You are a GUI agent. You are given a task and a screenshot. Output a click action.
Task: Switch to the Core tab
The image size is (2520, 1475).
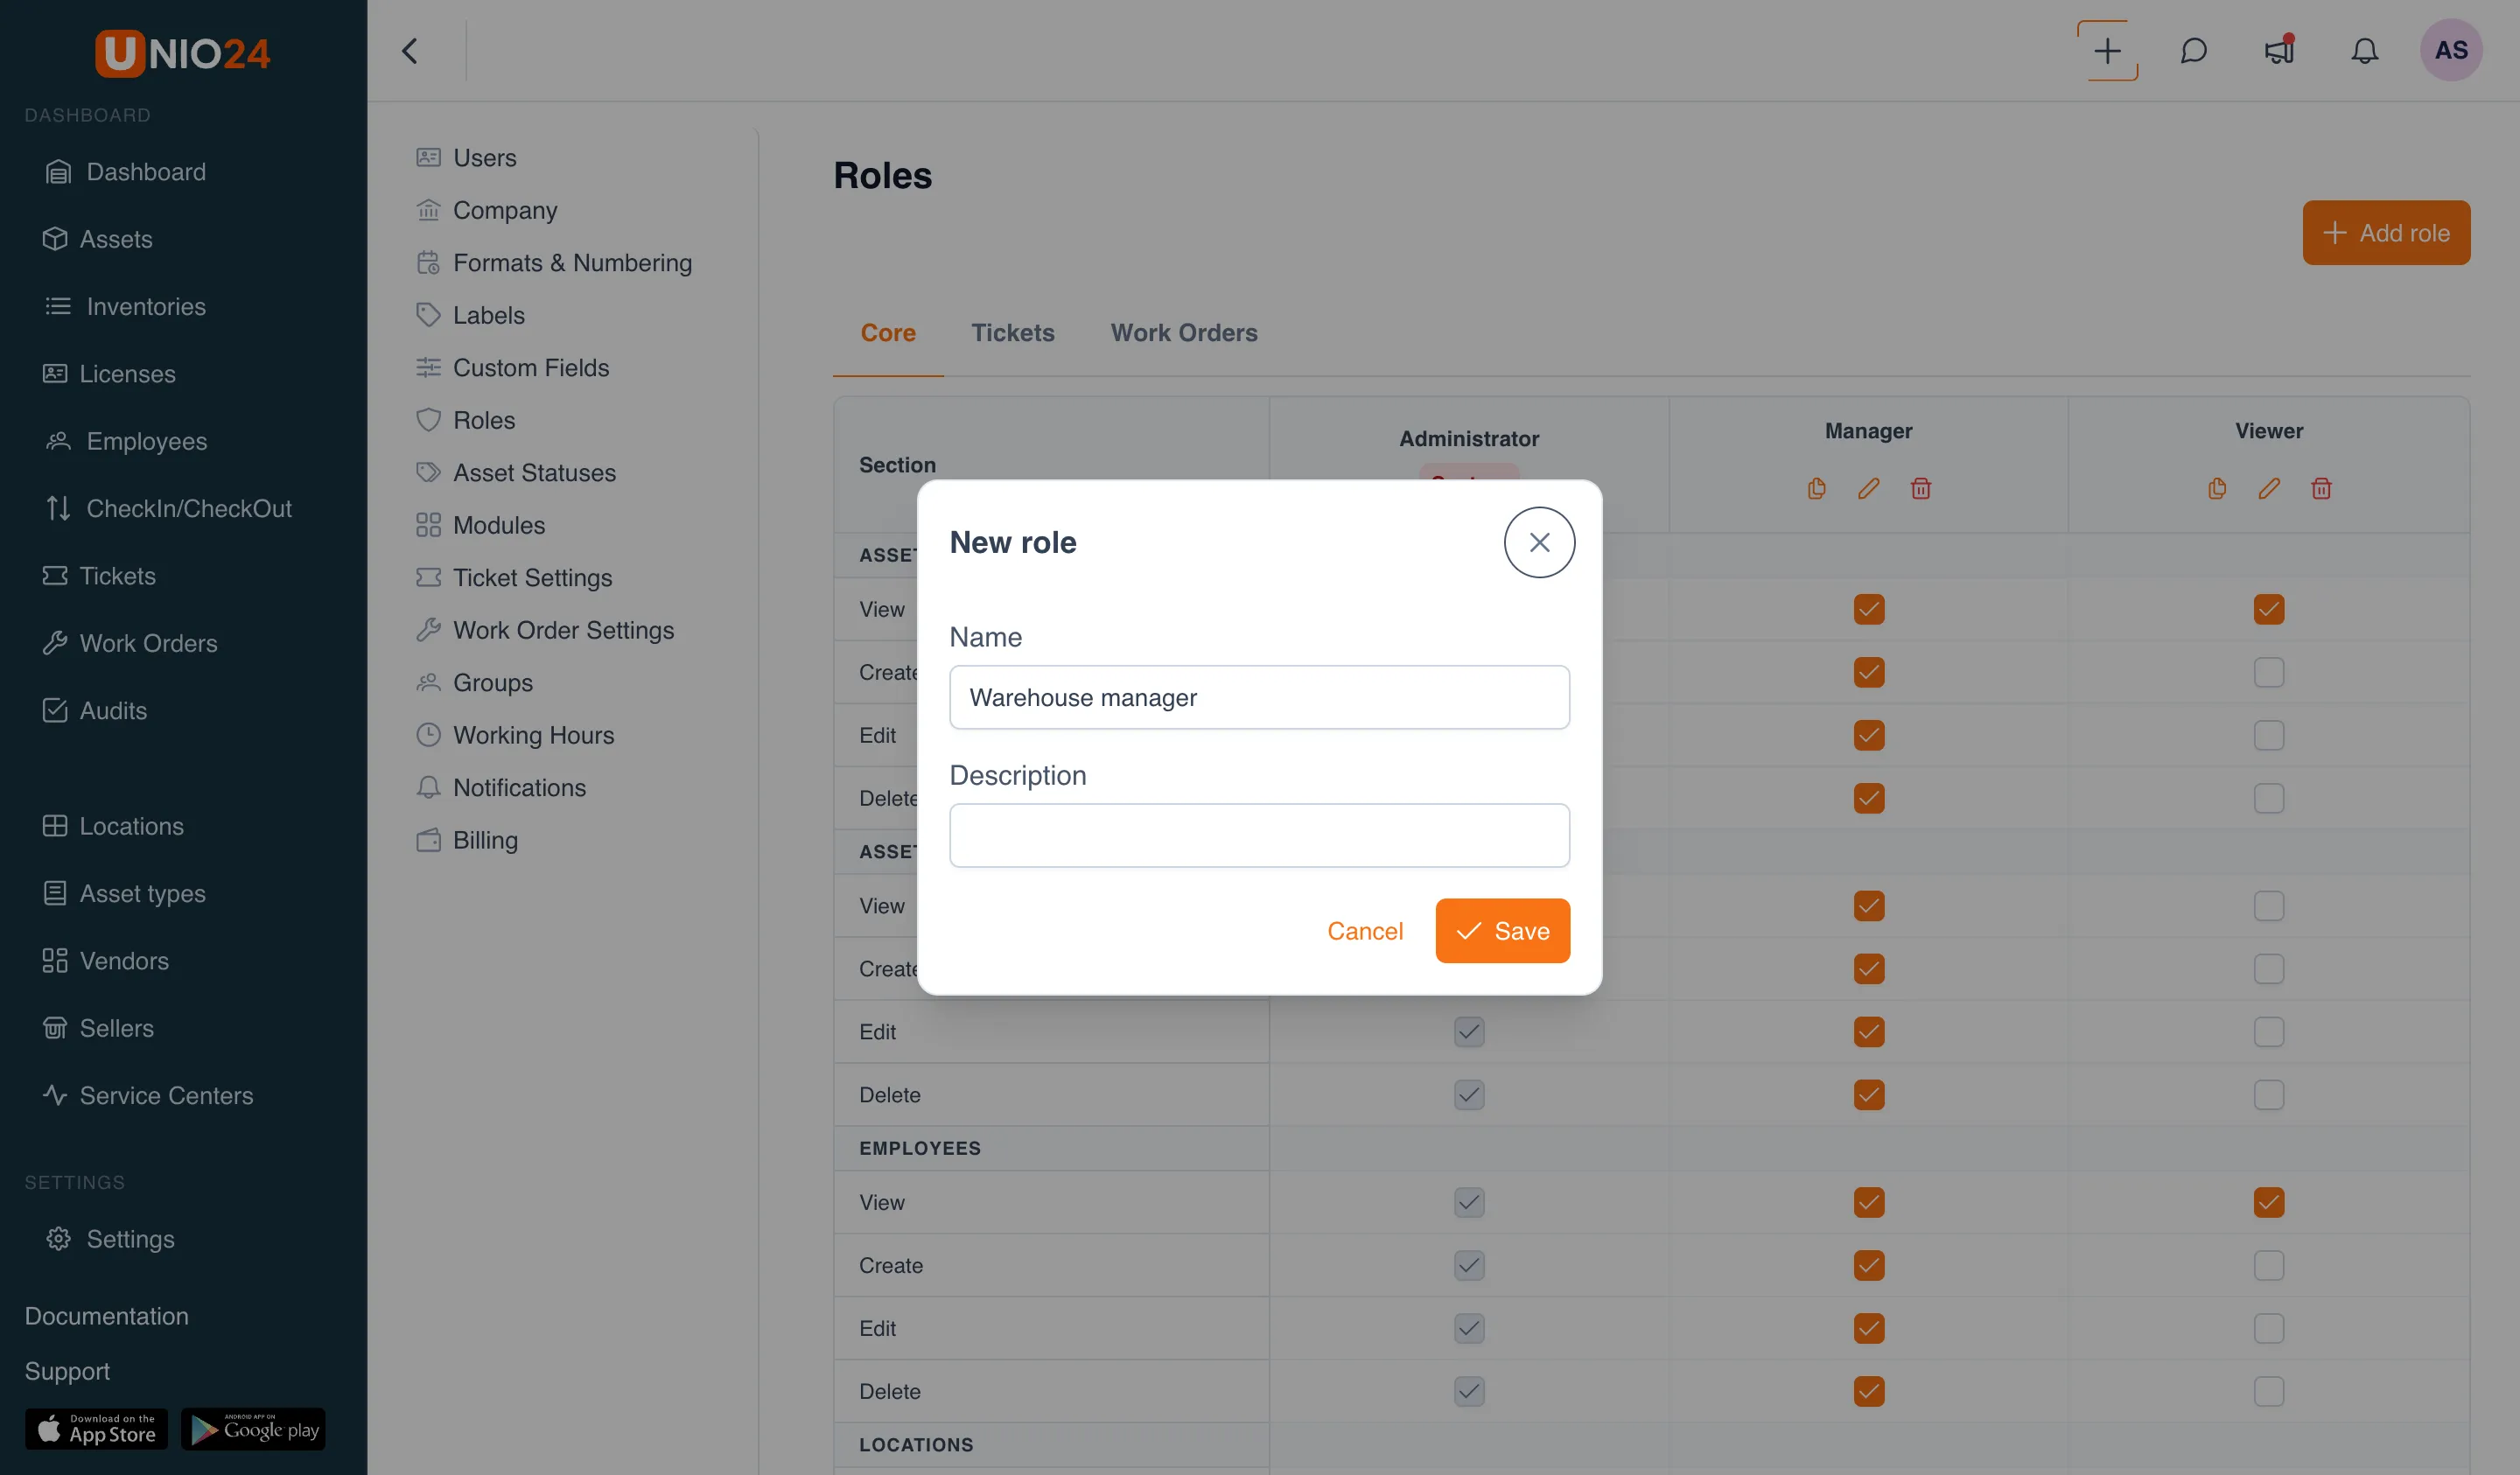tap(888, 333)
